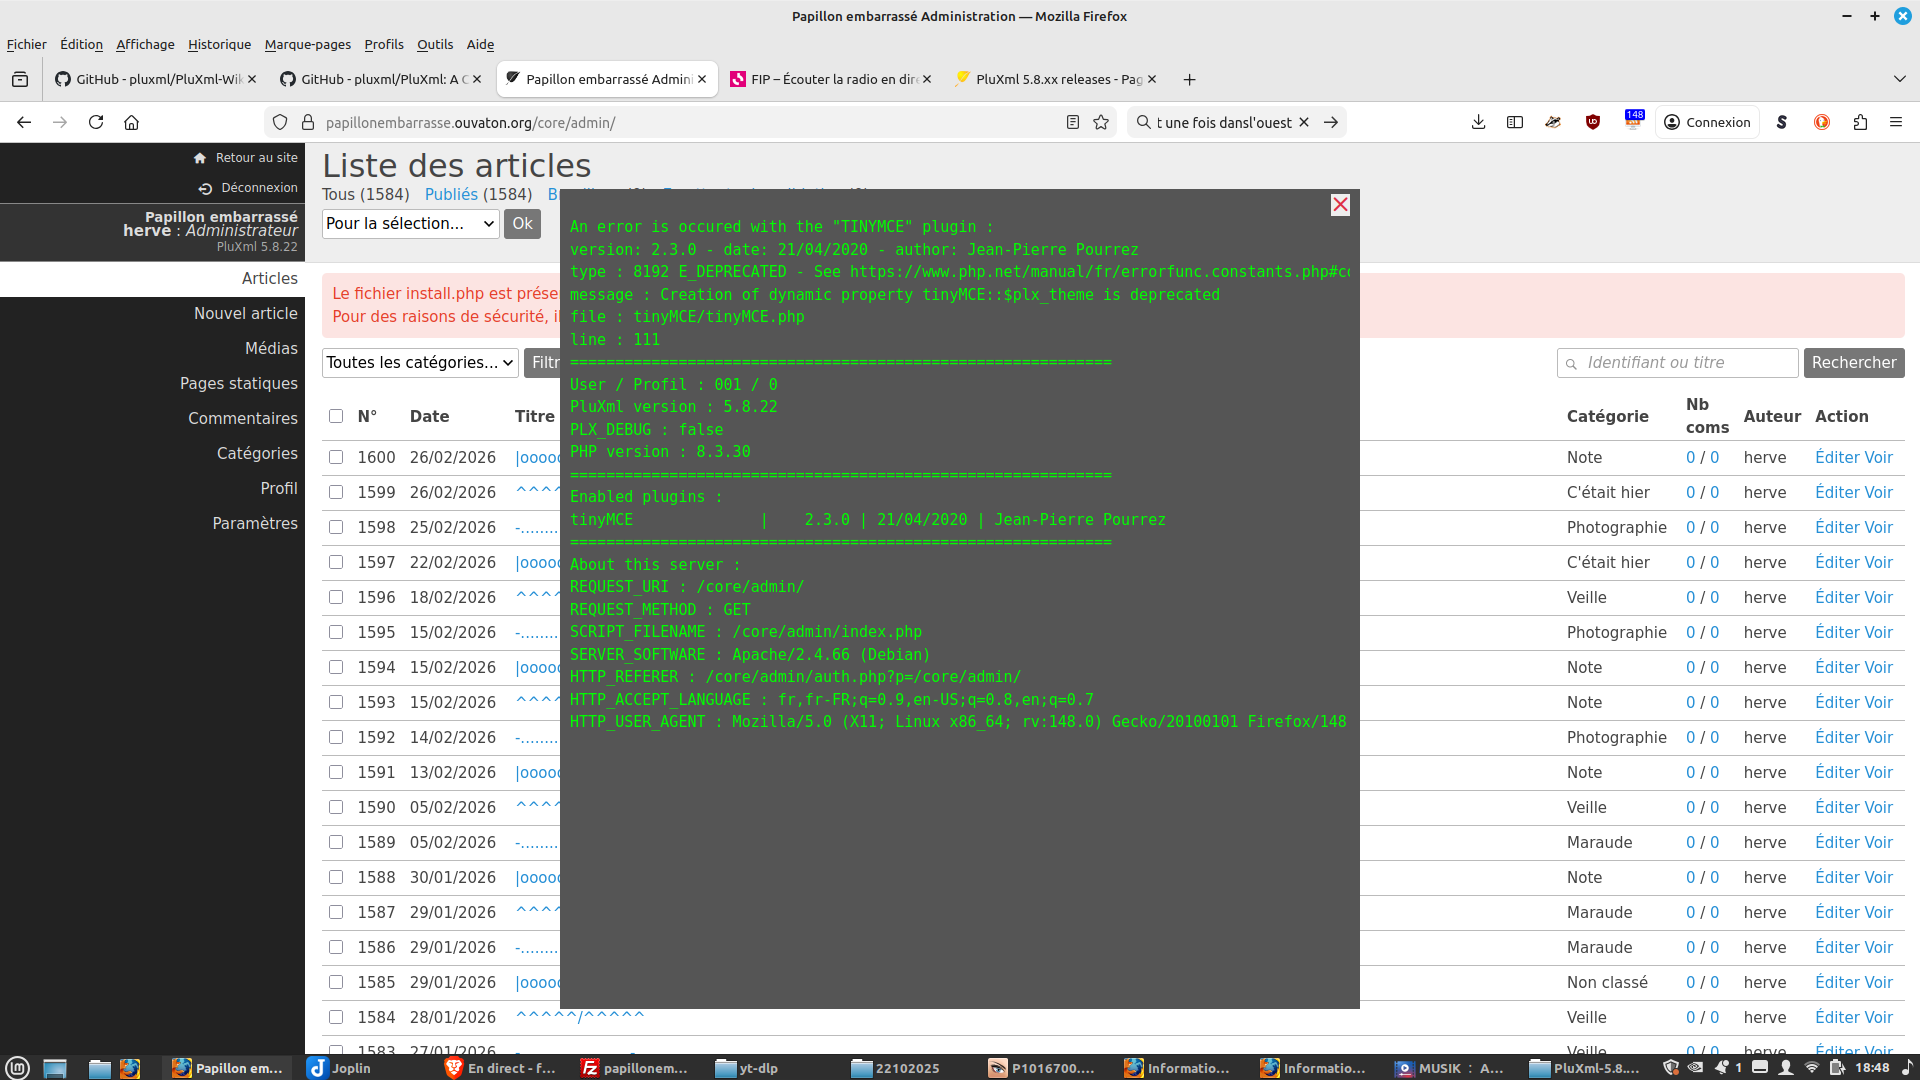Open the Historique menu
The height and width of the screenshot is (1080, 1920).
pyautogui.click(x=219, y=44)
